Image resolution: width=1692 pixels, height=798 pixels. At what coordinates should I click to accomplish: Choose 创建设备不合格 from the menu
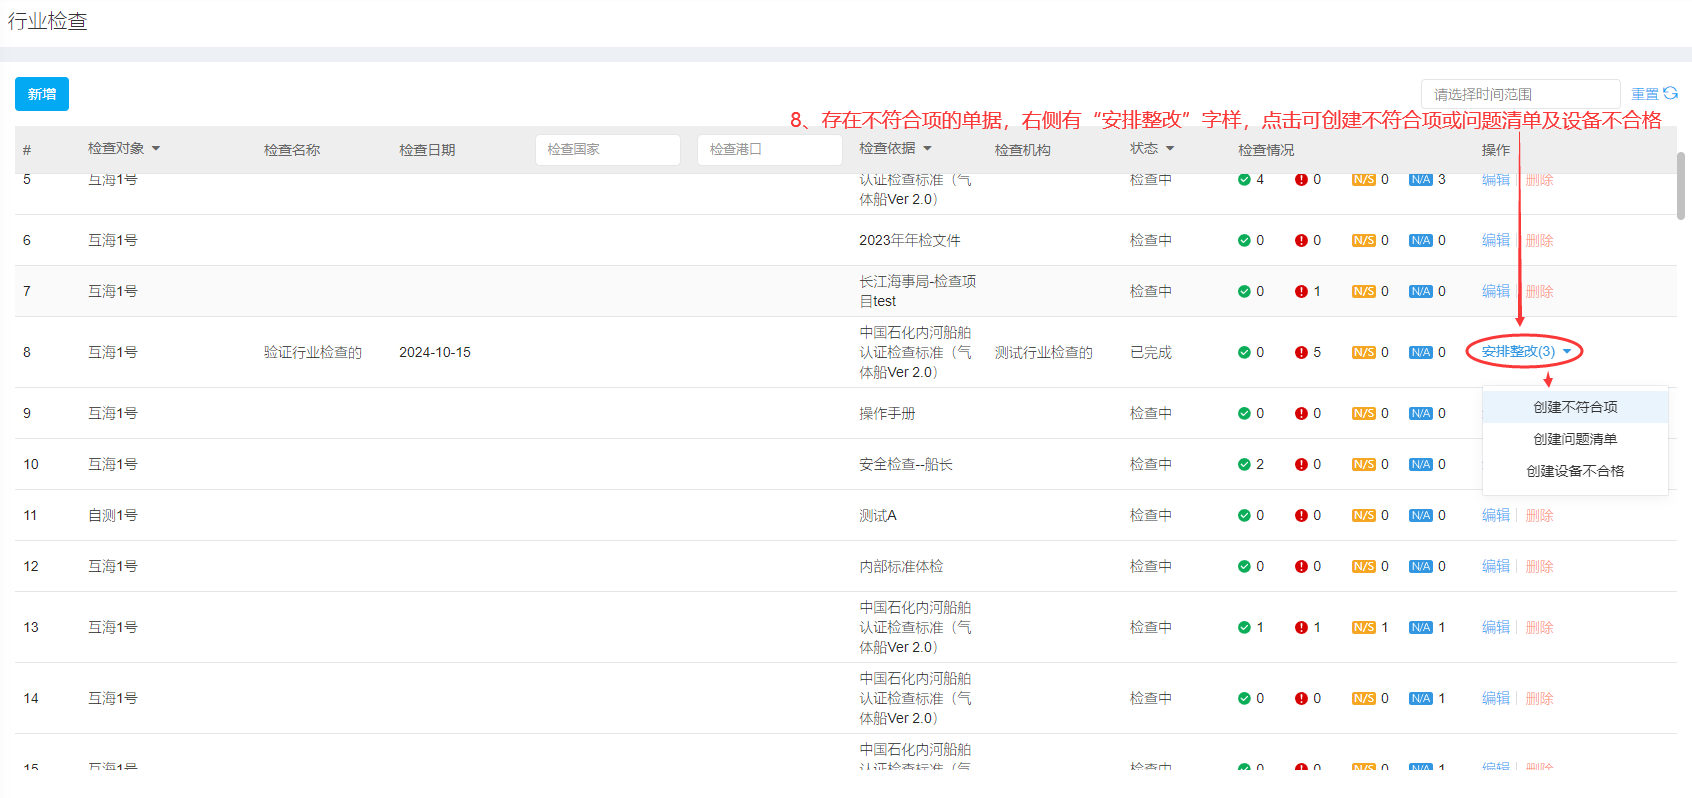(1575, 471)
